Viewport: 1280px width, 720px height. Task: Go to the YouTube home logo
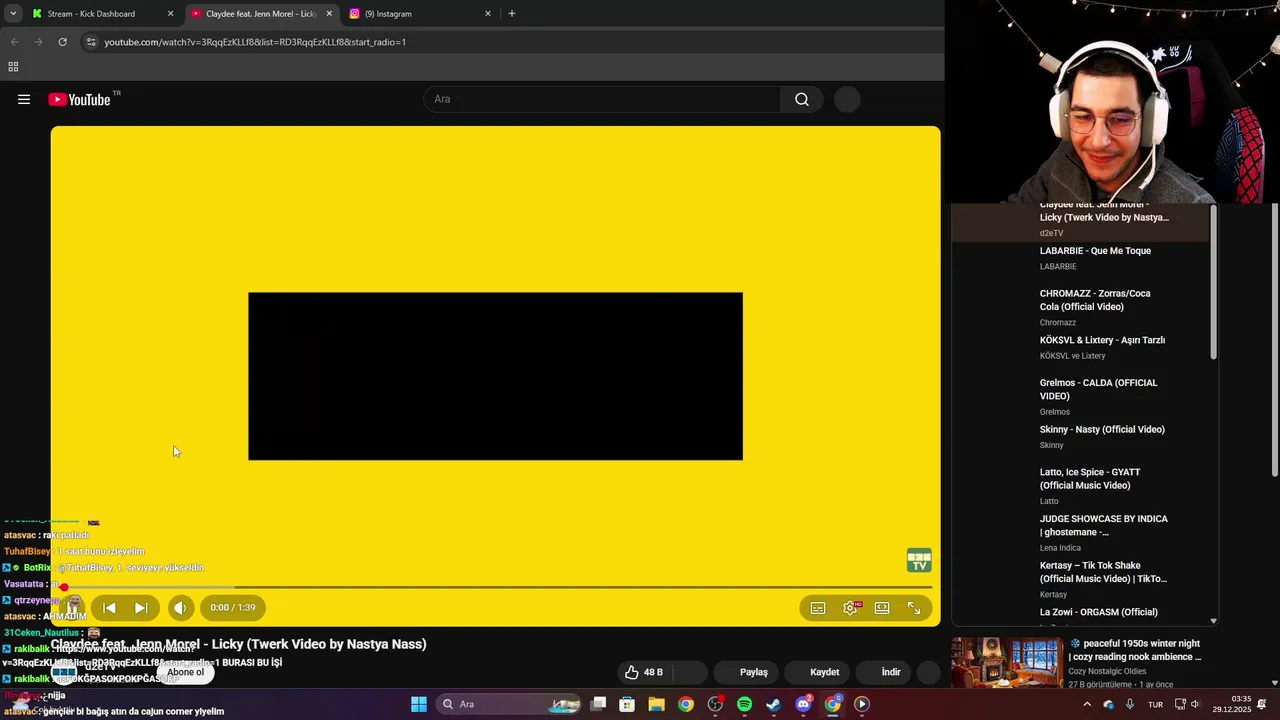tap(79, 99)
